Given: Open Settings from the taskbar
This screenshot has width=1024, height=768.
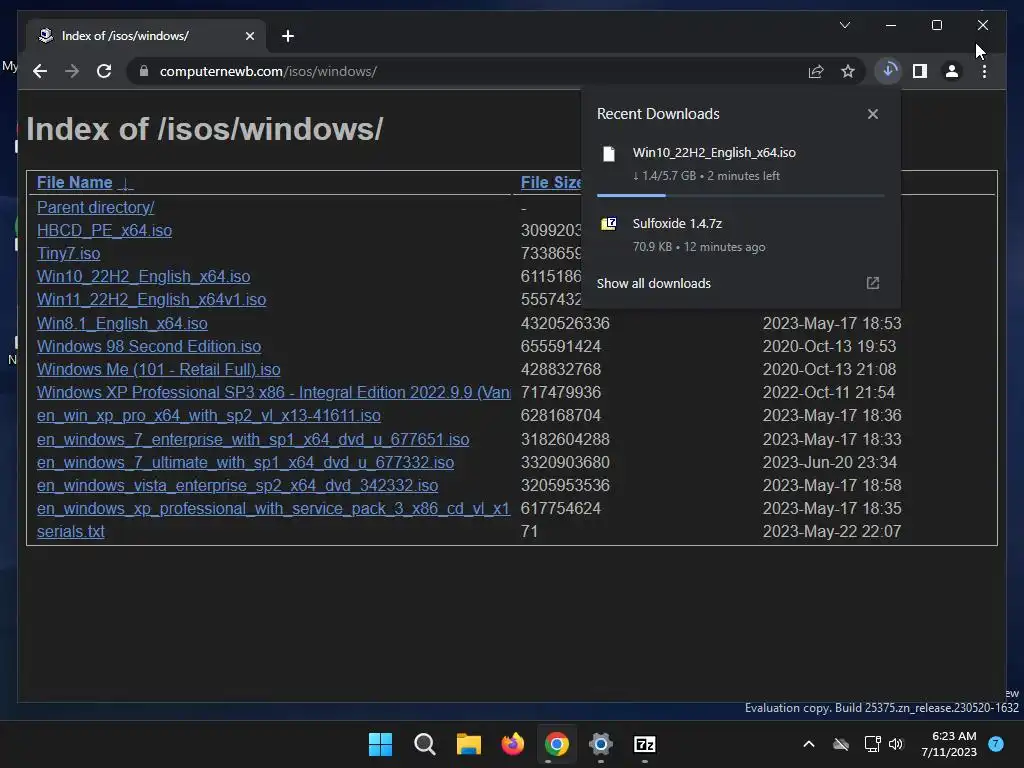Looking at the screenshot, I should click(601, 744).
